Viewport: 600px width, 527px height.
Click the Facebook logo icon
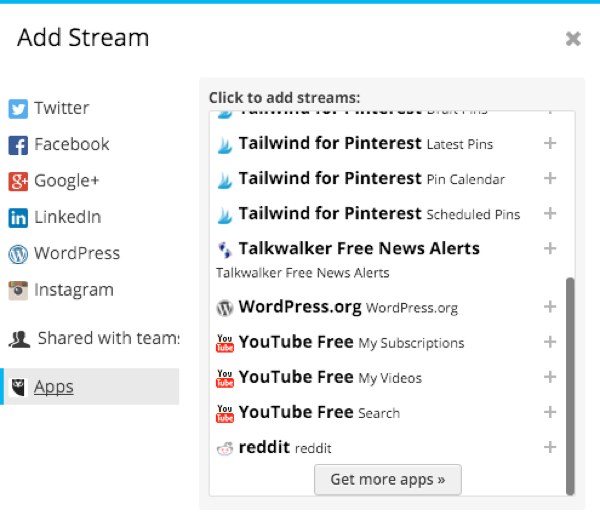tap(18, 145)
